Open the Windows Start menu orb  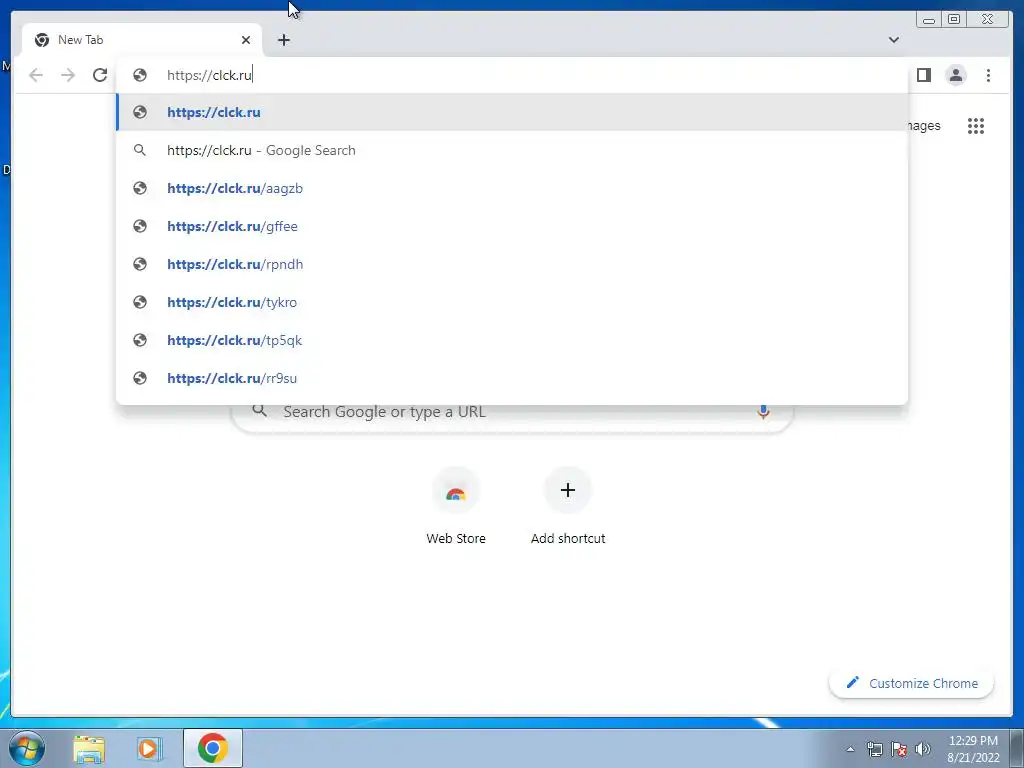click(27, 748)
